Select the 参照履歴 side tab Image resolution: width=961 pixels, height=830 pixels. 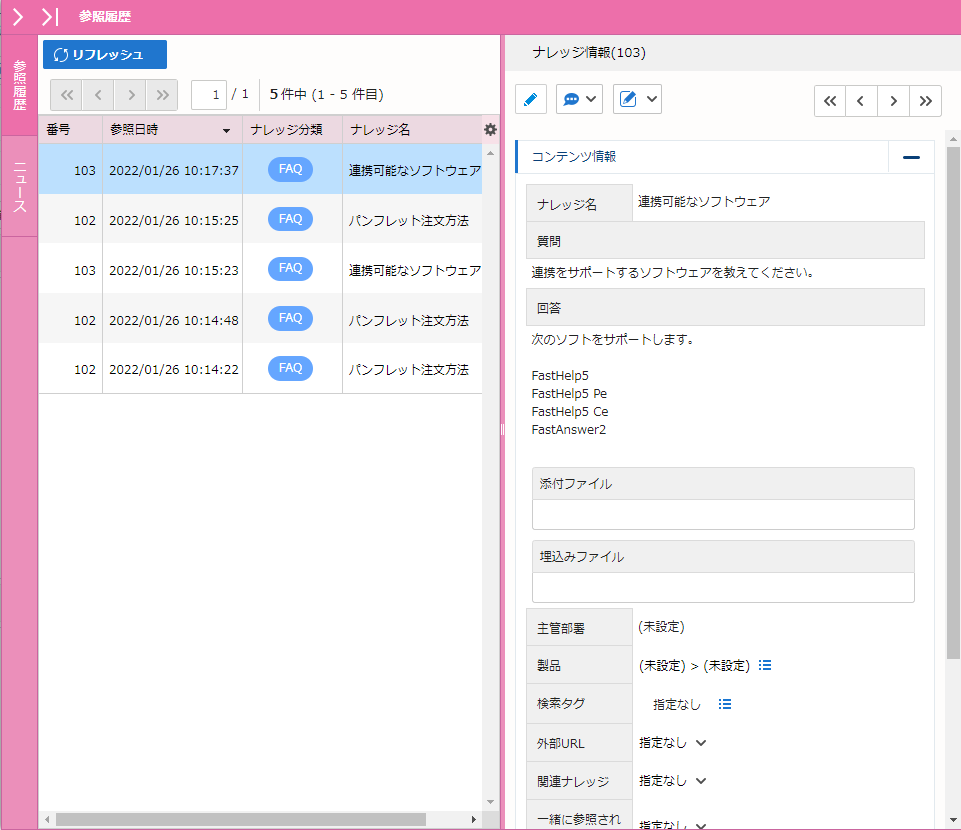tap(20, 85)
